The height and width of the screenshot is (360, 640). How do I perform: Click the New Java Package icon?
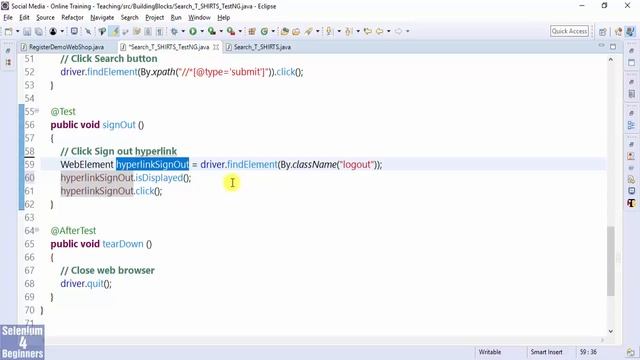pyautogui.click(x=252, y=31)
